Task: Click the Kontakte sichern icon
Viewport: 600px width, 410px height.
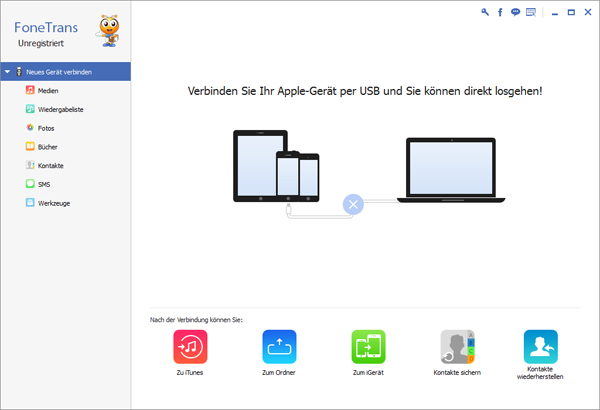Action: coord(458,346)
